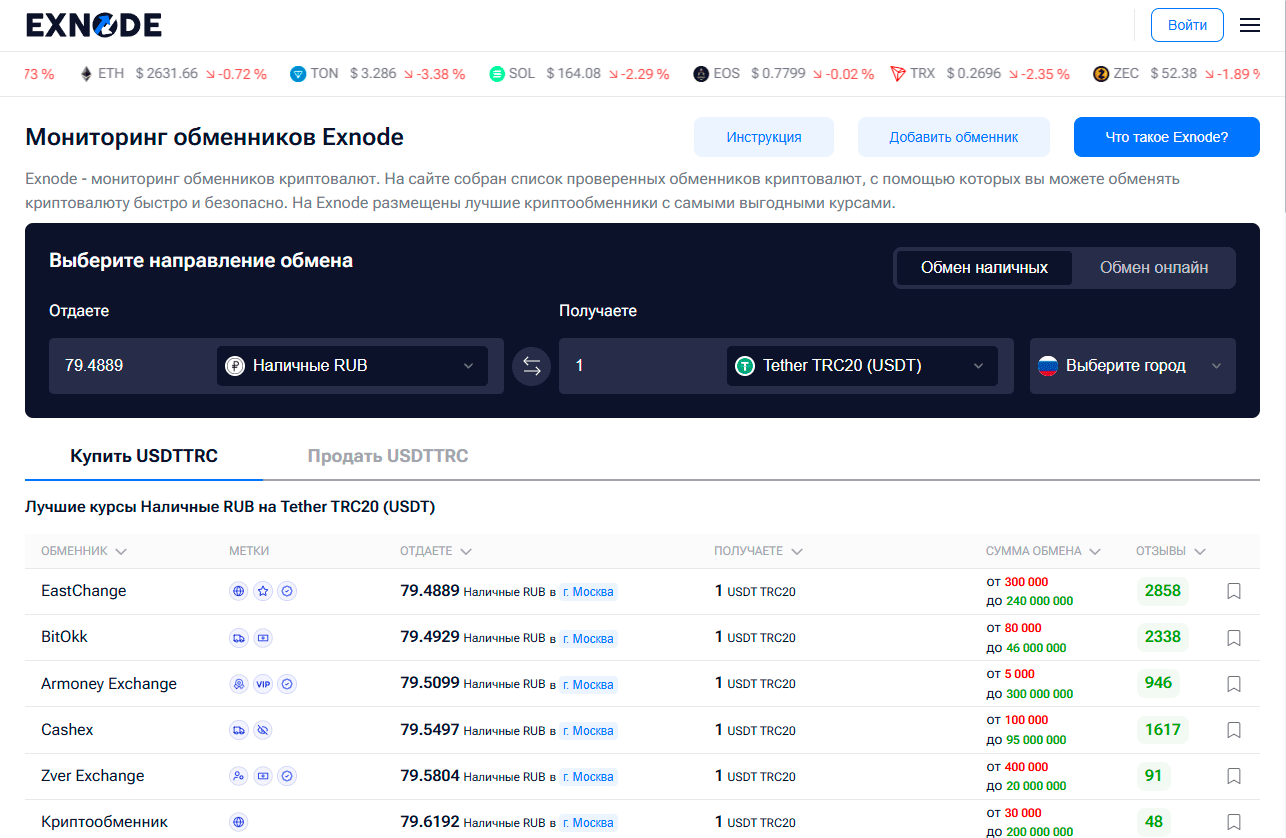Click the medal badge for Armoney Exchange
This screenshot has height=838, width=1286.
pos(238,684)
